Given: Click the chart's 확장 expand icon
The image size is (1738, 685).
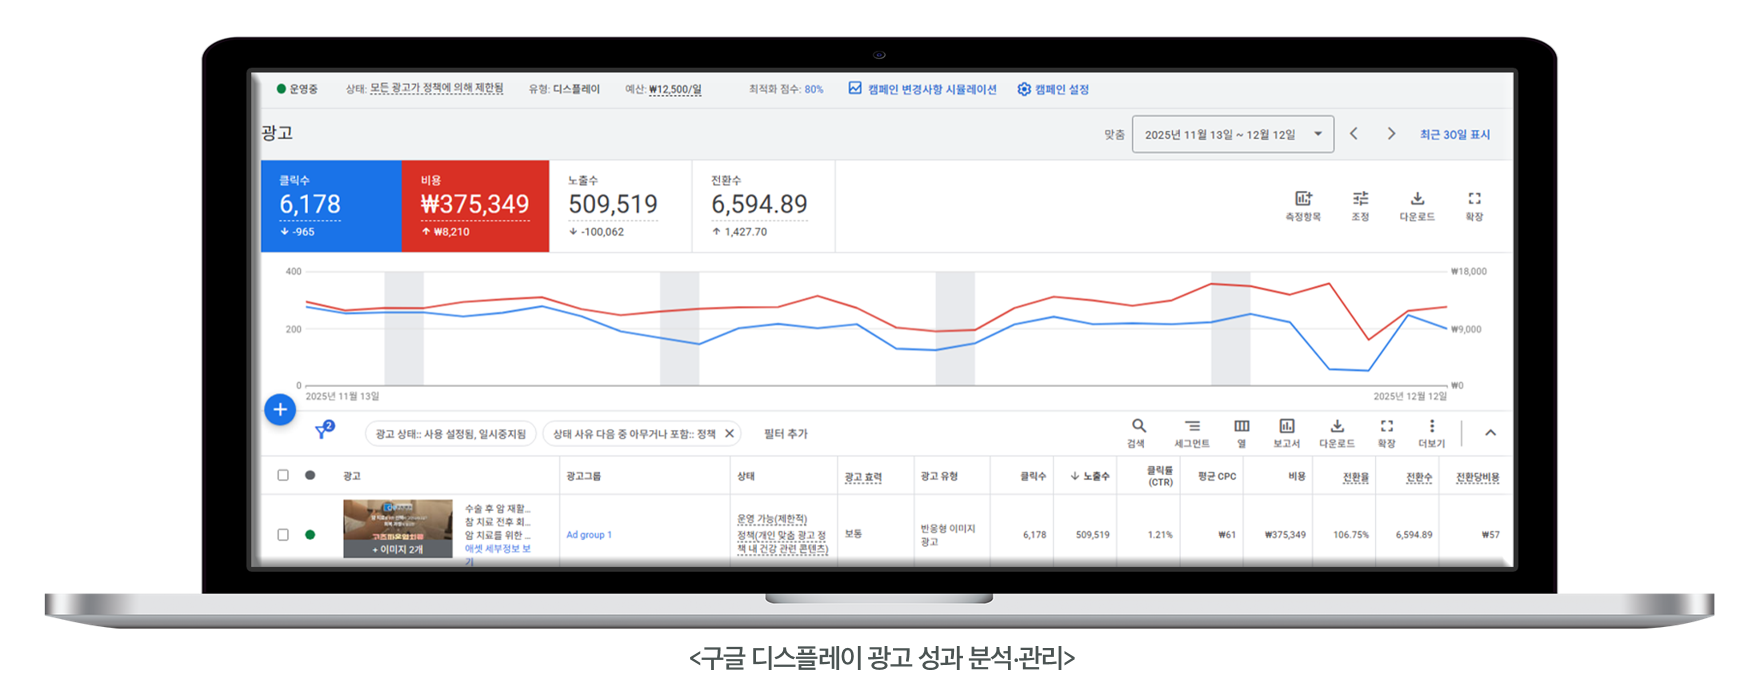Looking at the screenshot, I should point(1474,198).
